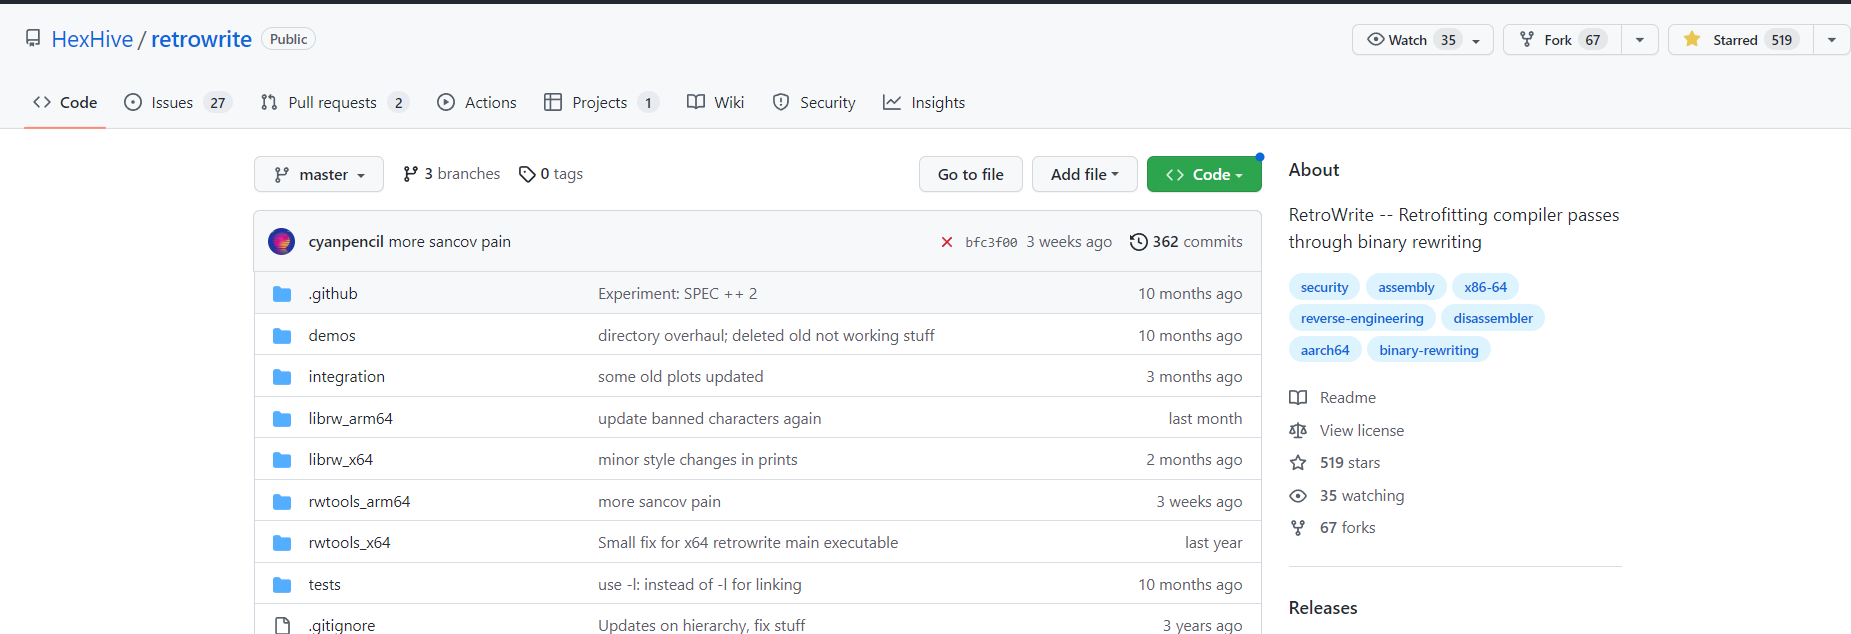This screenshot has height=634, width=1851.
Task: View the 67 forks link in About
Action: [x=1333, y=527]
